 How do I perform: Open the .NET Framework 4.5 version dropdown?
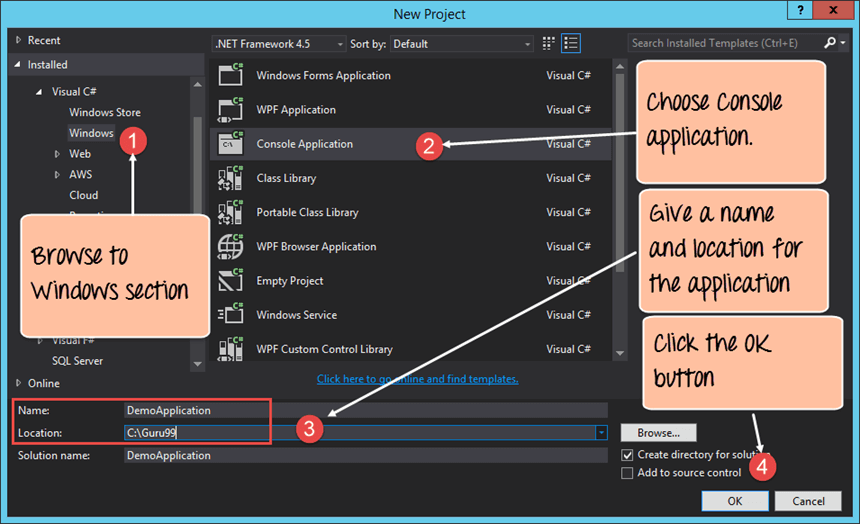pyautogui.click(x=279, y=44)
